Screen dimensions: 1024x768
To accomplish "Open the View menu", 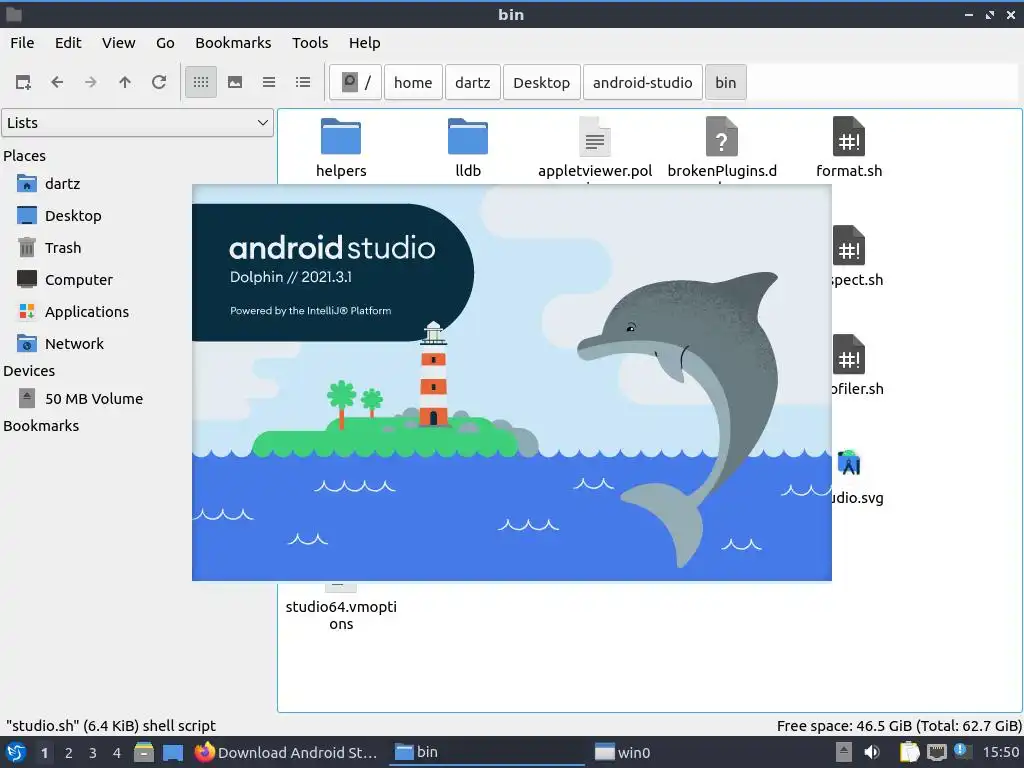I will (x=118, y=43).
